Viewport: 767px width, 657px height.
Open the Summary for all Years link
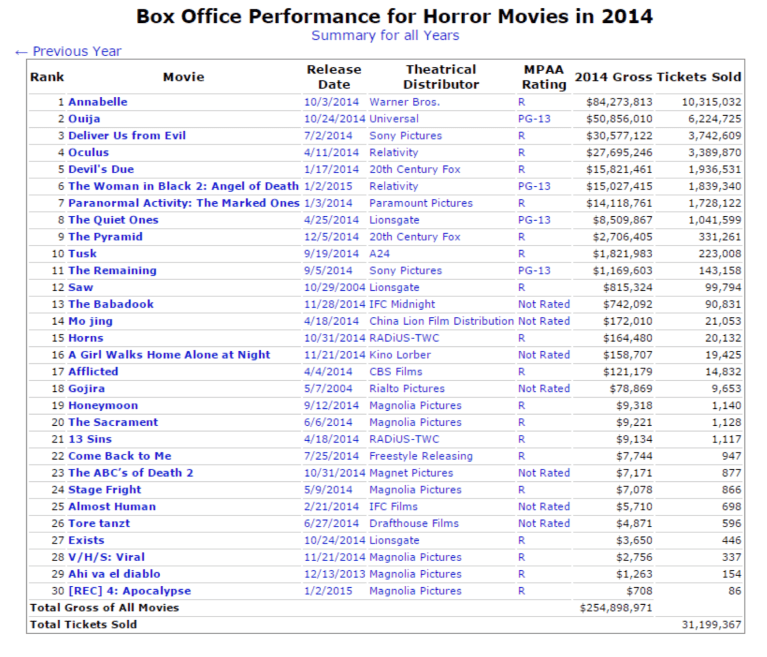click(x=385, y=35)
